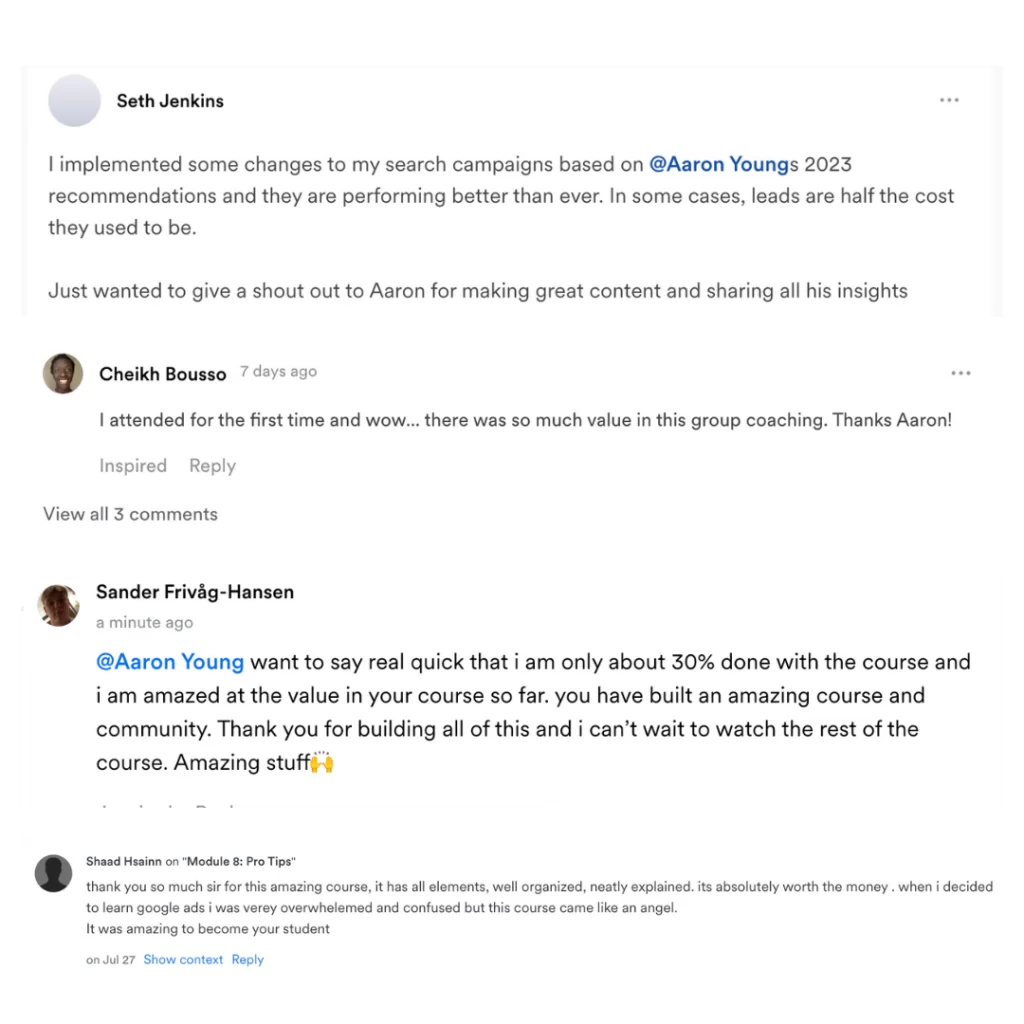
Task: Open the three-dots menu on Cheikh Bousso's comment
Action: tap(961, 373)
